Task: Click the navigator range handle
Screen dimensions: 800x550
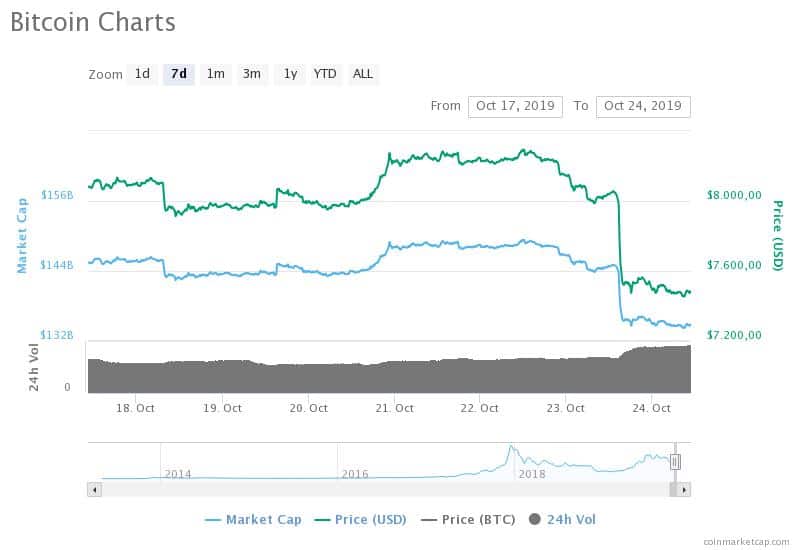Action: [x=675, y=462]
